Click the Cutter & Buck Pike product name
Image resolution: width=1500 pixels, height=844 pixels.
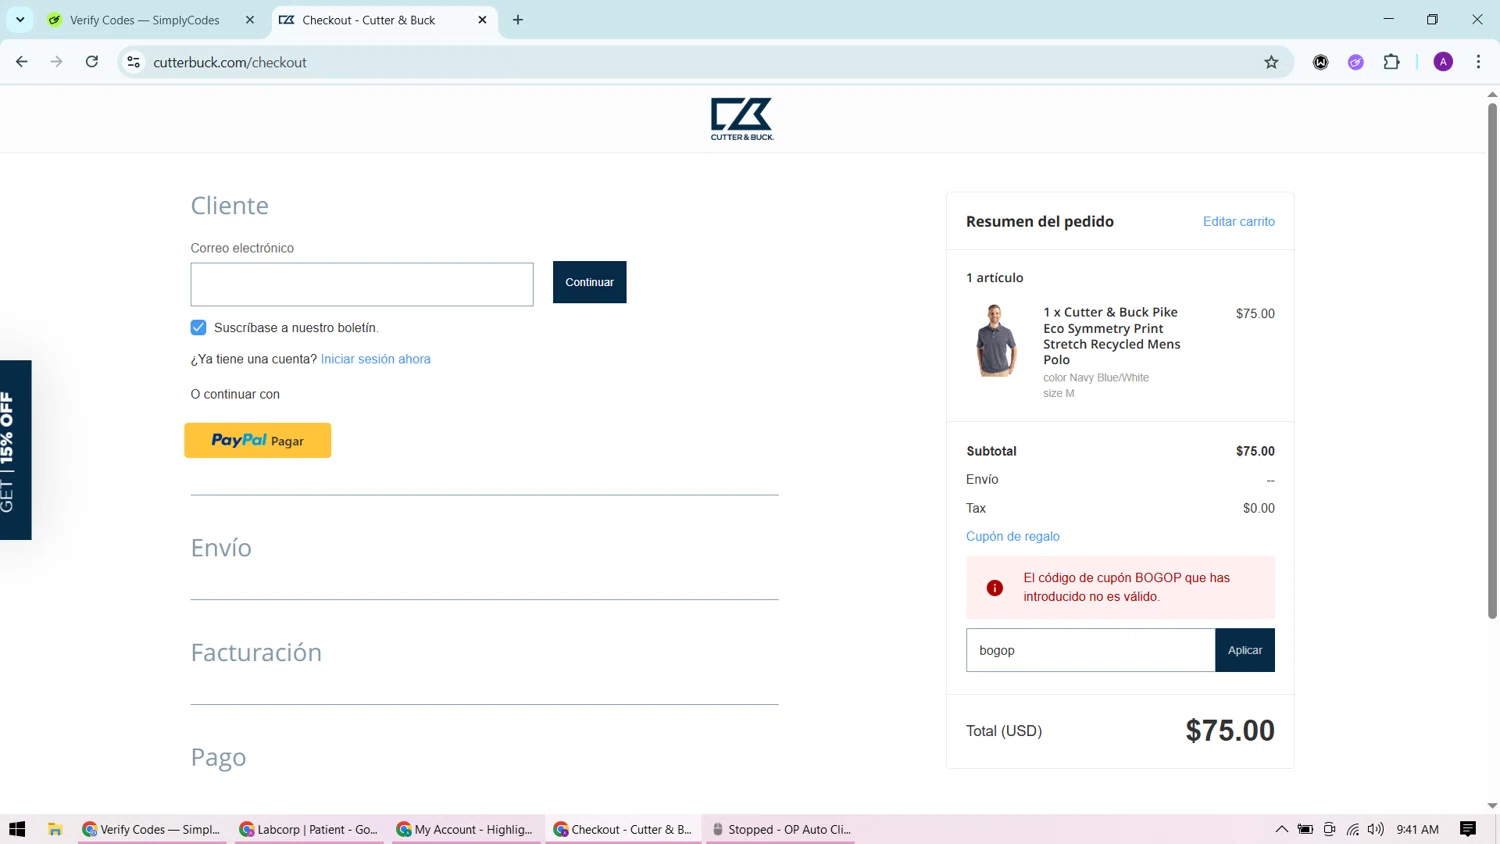pos(1112,336)
